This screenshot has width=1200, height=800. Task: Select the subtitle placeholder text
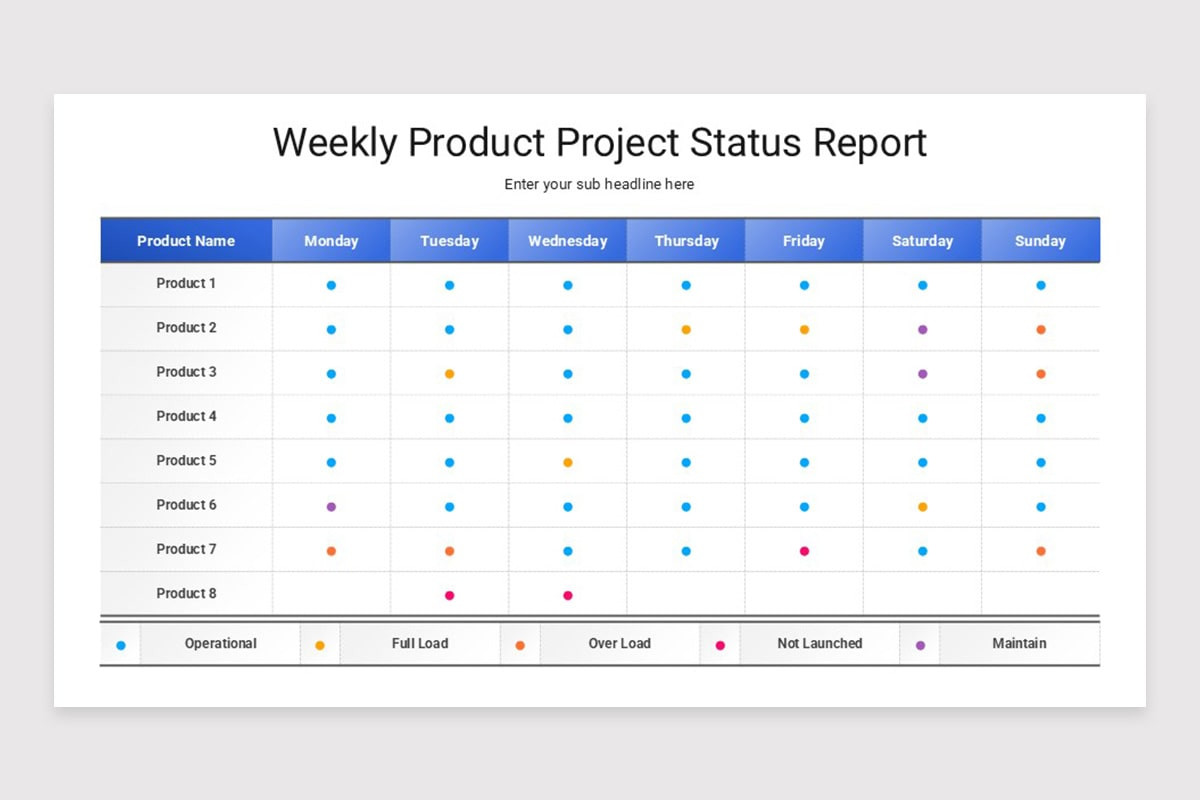pos(600,184)
